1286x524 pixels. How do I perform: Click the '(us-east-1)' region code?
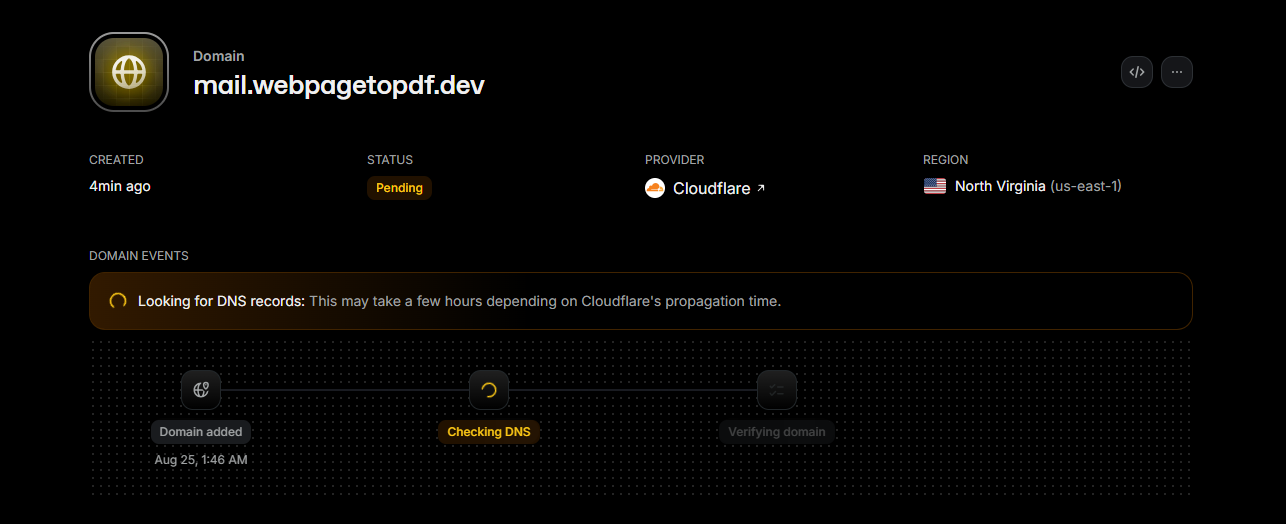pyautogui.click(x=1086, y=186)
